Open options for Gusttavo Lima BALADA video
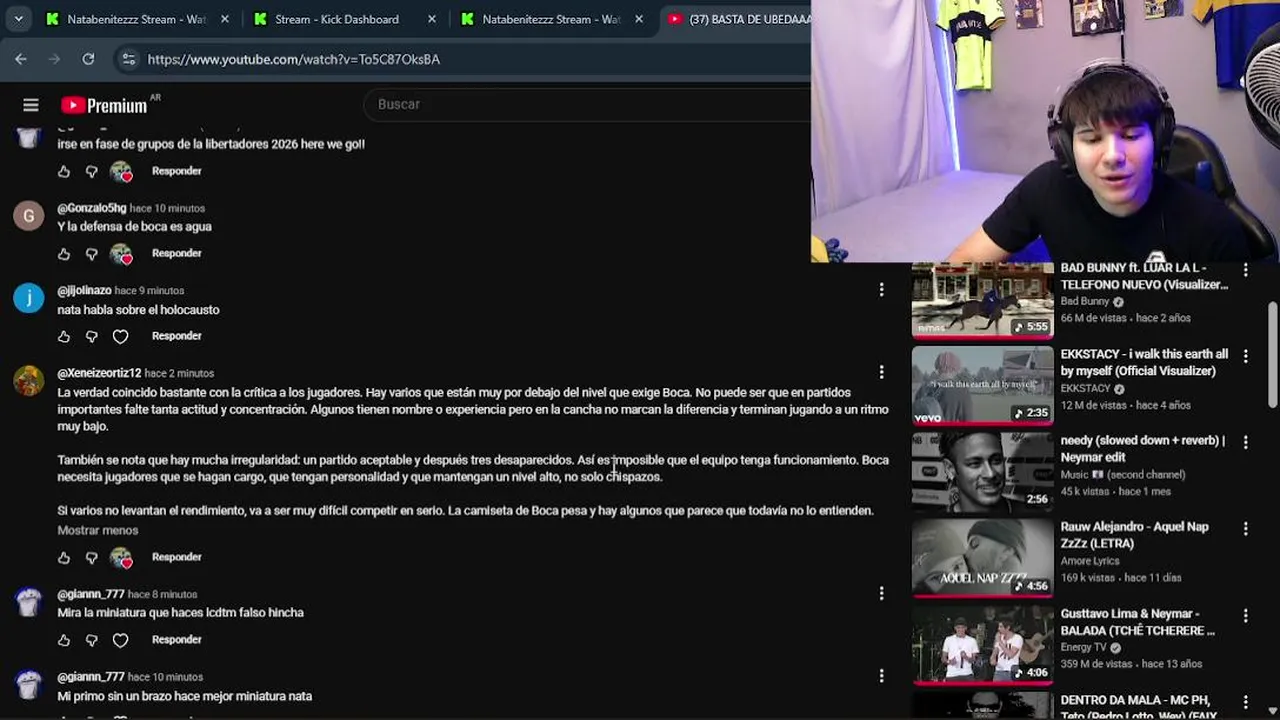This screenshot has width=1280, height=720. pos(1245,614)
